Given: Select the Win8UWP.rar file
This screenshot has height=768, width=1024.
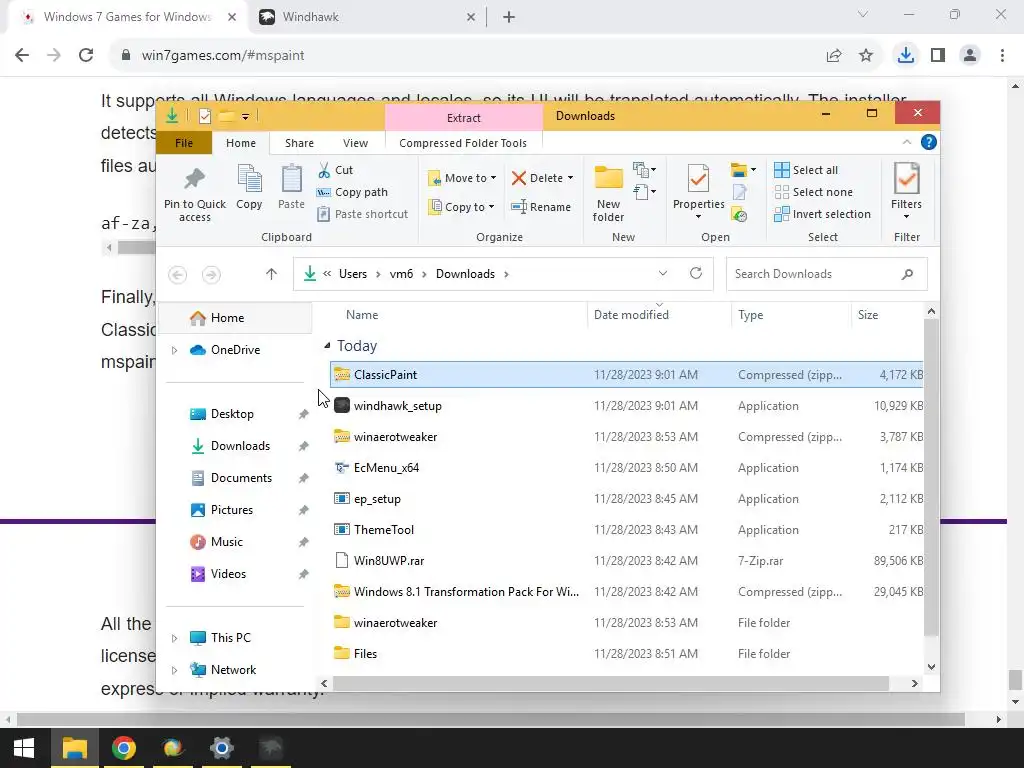Looking at the screenshot, I should click(x=626, y=560).
